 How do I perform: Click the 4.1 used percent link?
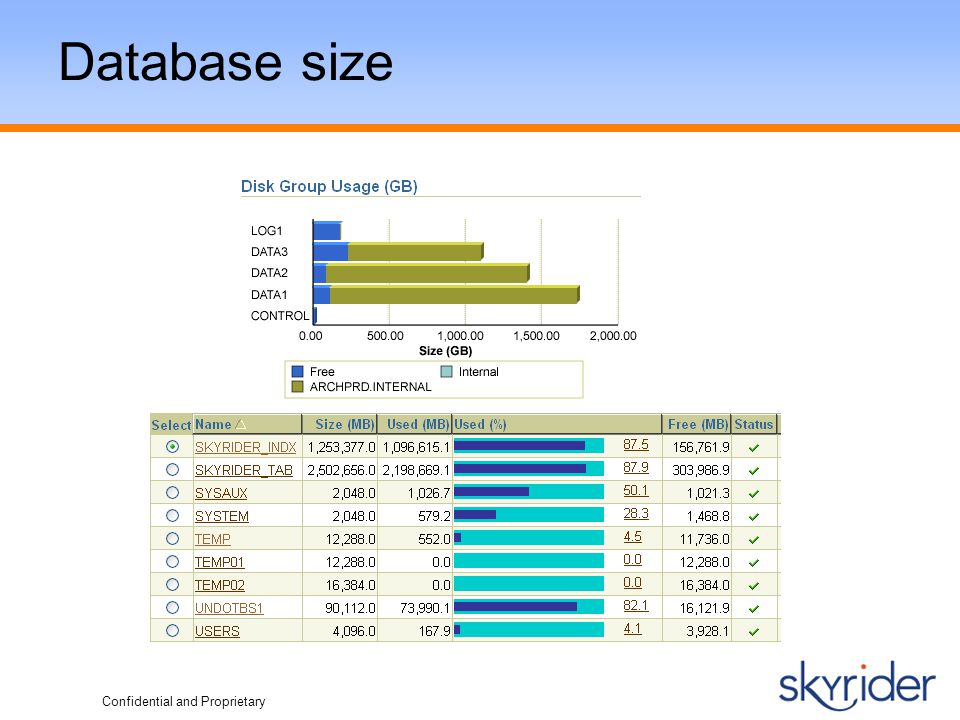pos(632,629)
